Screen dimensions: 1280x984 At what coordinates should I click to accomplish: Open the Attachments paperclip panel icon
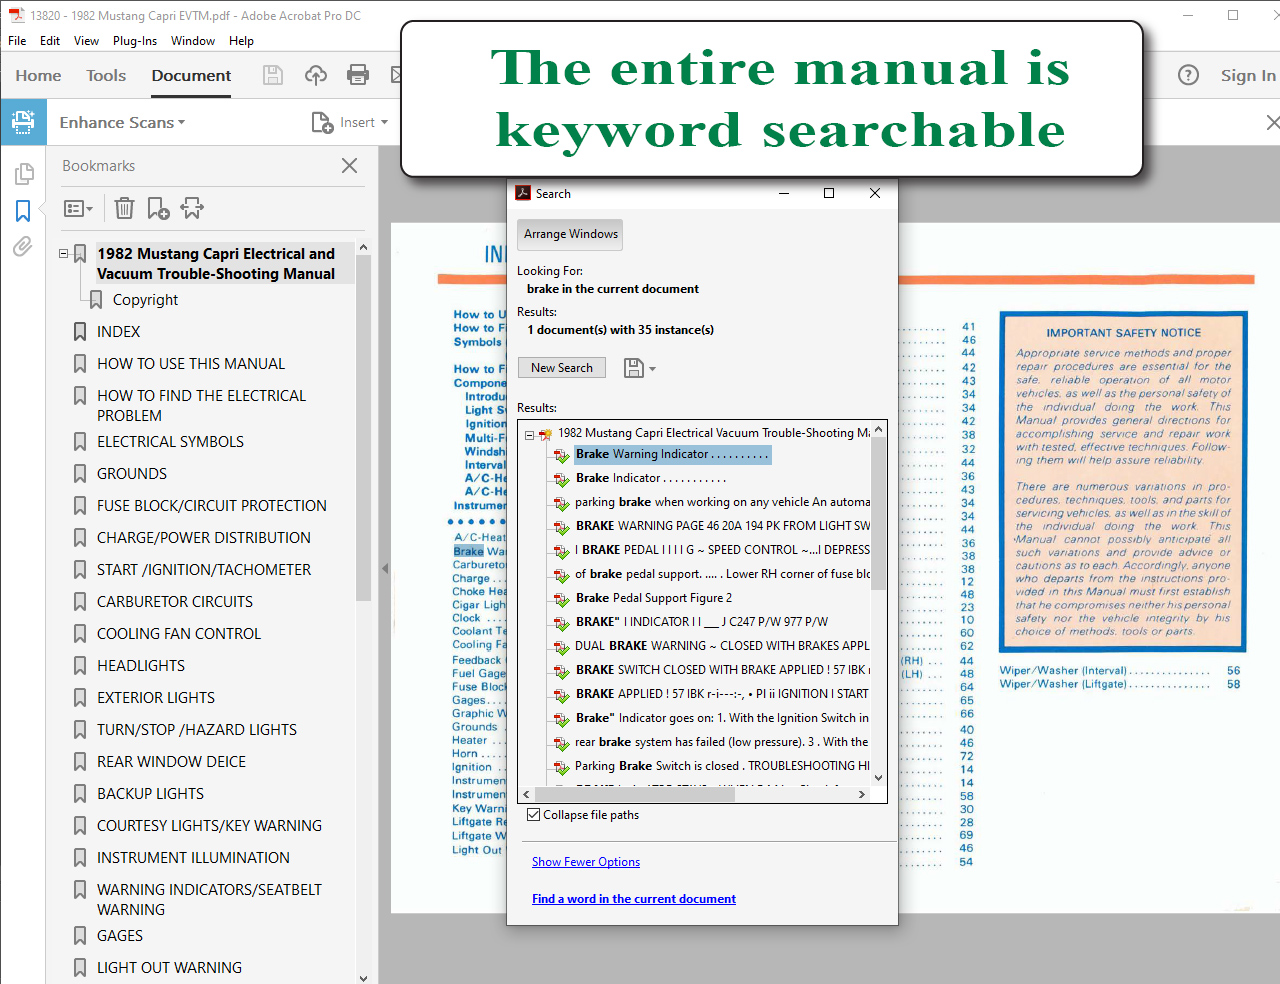click(x=23, y=247)
